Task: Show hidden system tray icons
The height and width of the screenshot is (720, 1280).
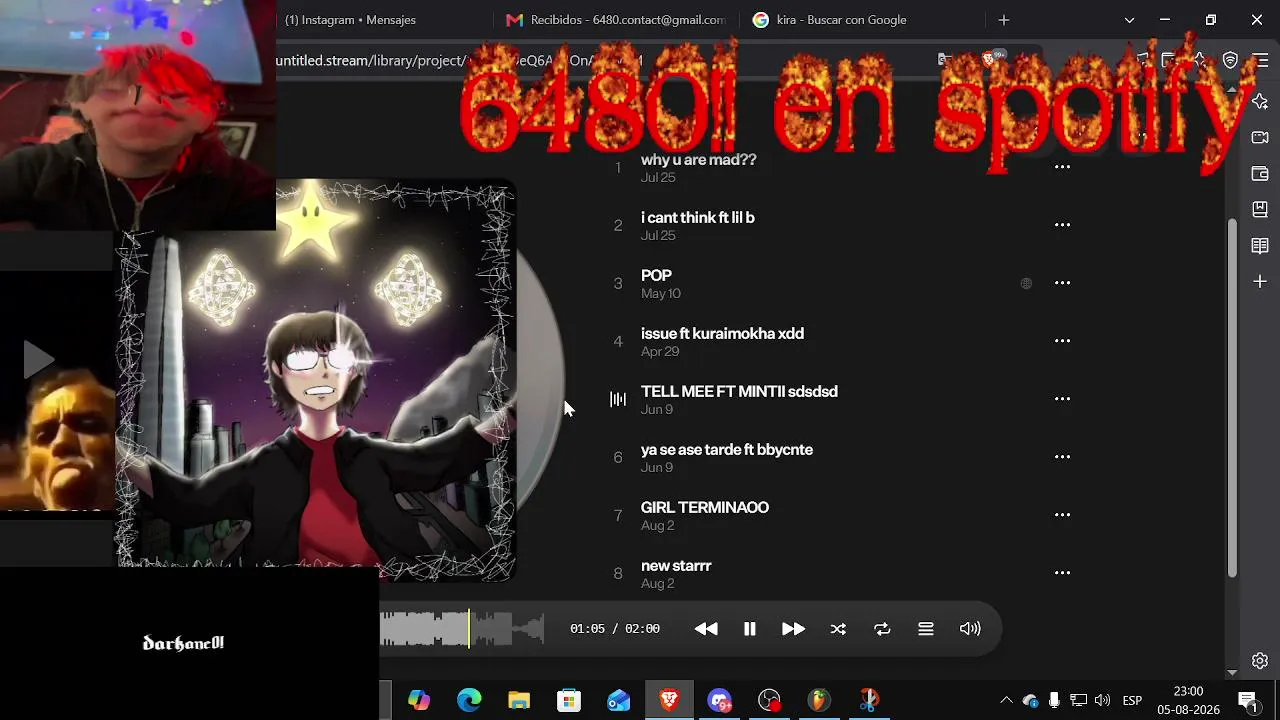Action: click(x=1006, y=700)
